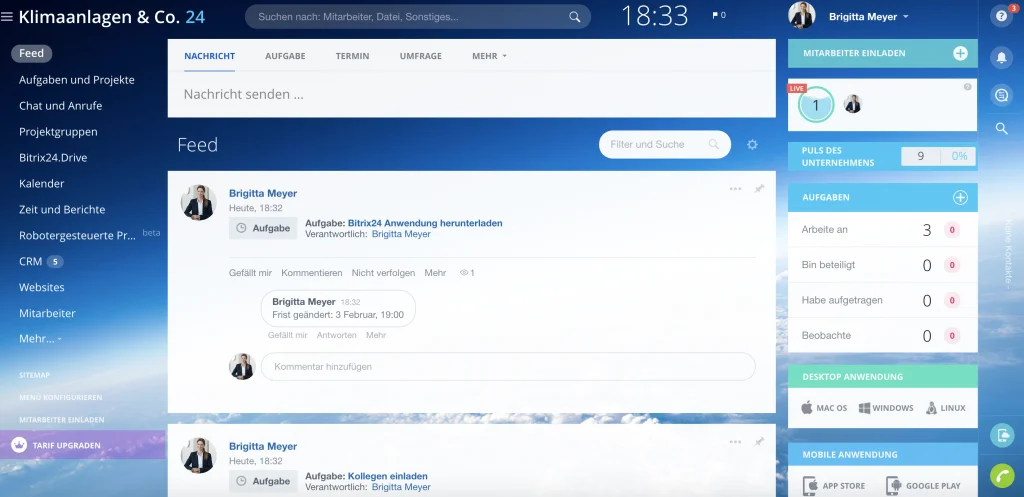Viewport: 1024px width, 497px height.
Task: Open the hamburger menu beside Klimaanlagen & Co.
Action: [x=7, y=17]
